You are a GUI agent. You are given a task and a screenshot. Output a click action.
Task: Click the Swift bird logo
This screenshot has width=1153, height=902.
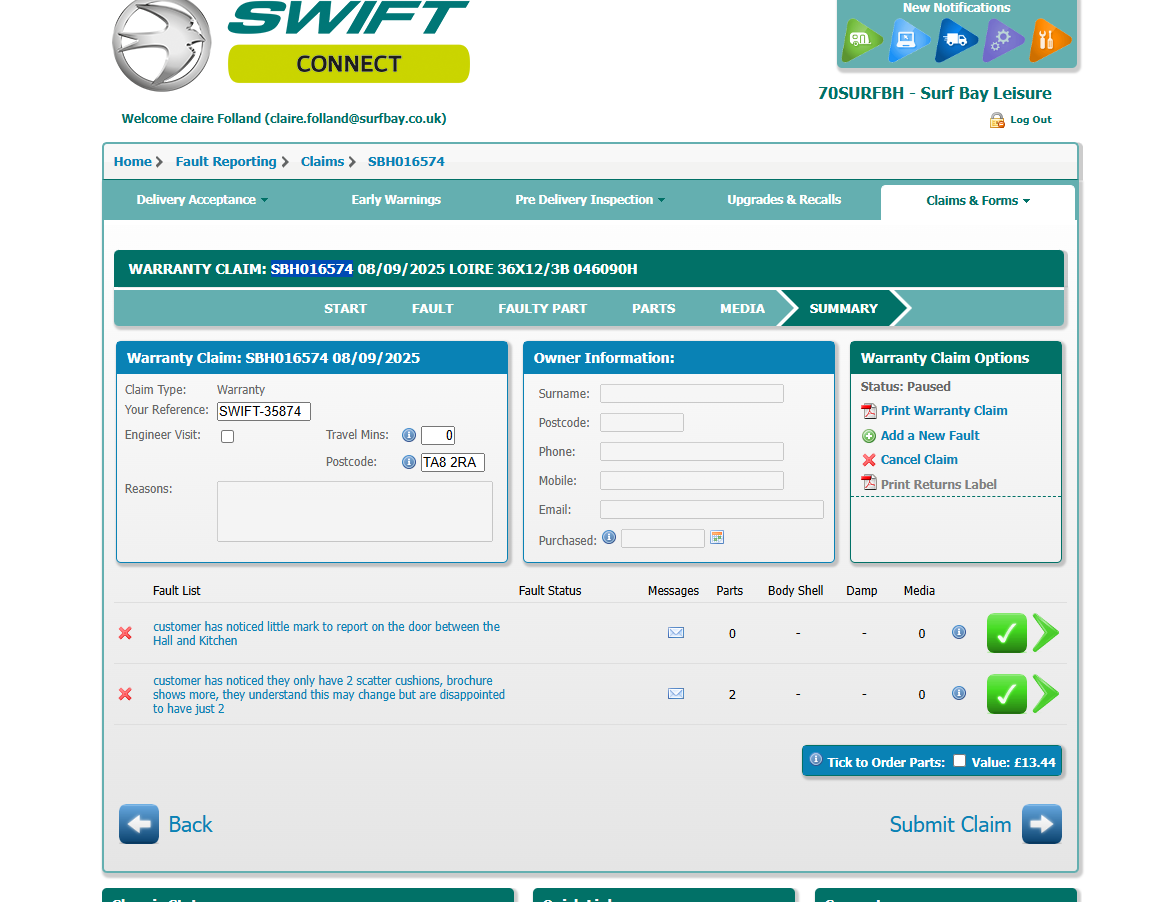[x=162, y=44]
